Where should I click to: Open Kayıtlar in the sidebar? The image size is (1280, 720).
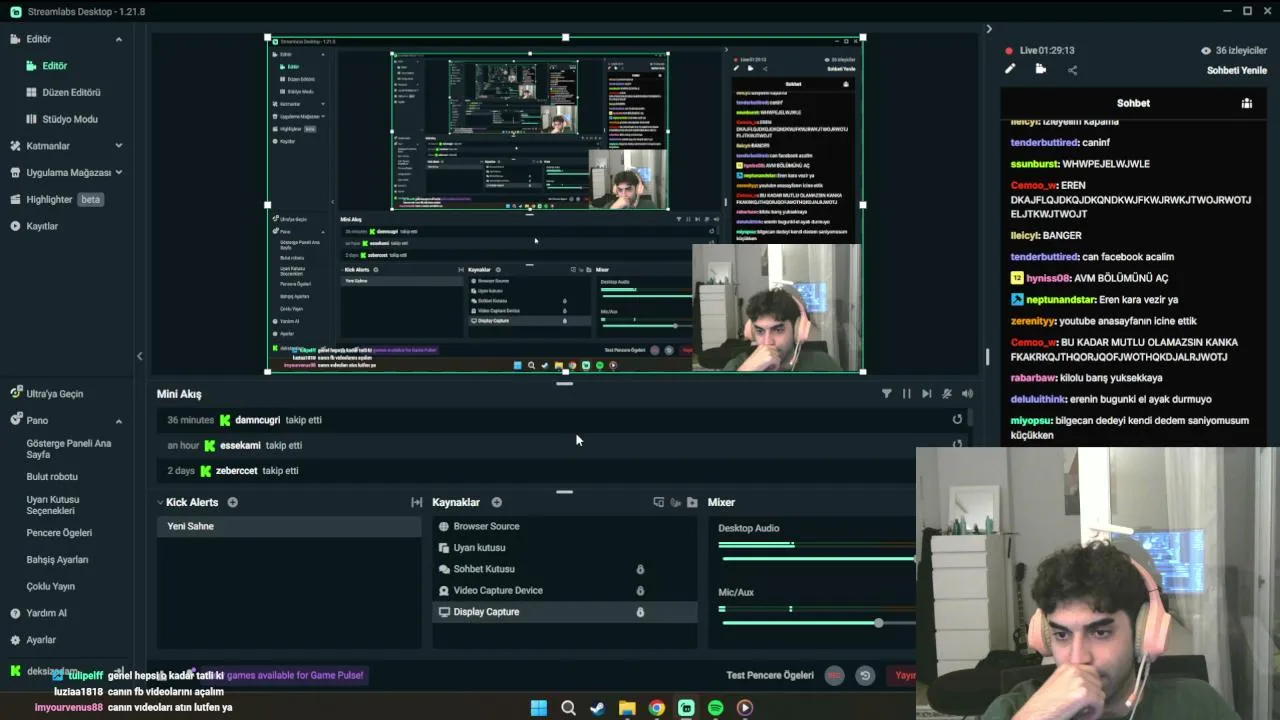tap(42, 226)
